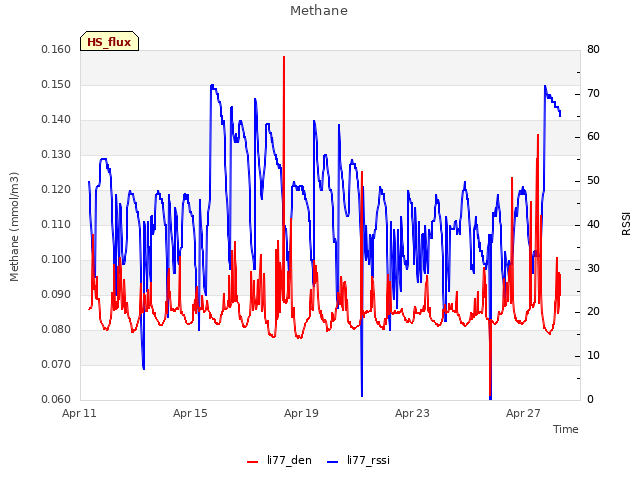Click the 10 RSSI axis value

coord(593,356)
